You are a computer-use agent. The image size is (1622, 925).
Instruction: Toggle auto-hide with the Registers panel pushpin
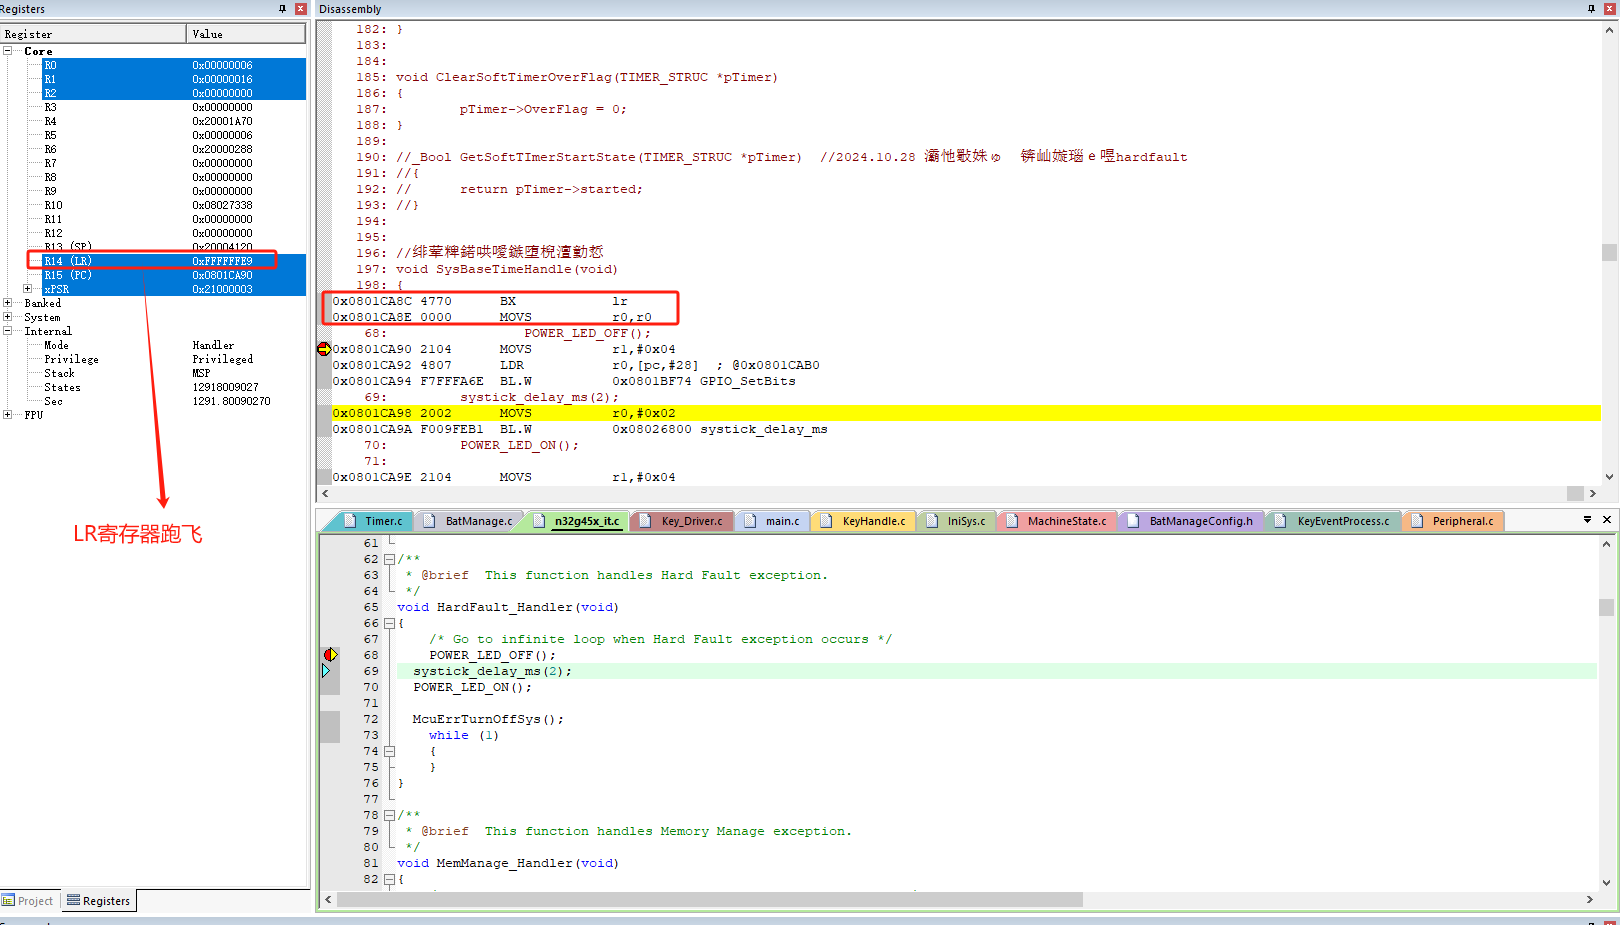tap(283, 9)
